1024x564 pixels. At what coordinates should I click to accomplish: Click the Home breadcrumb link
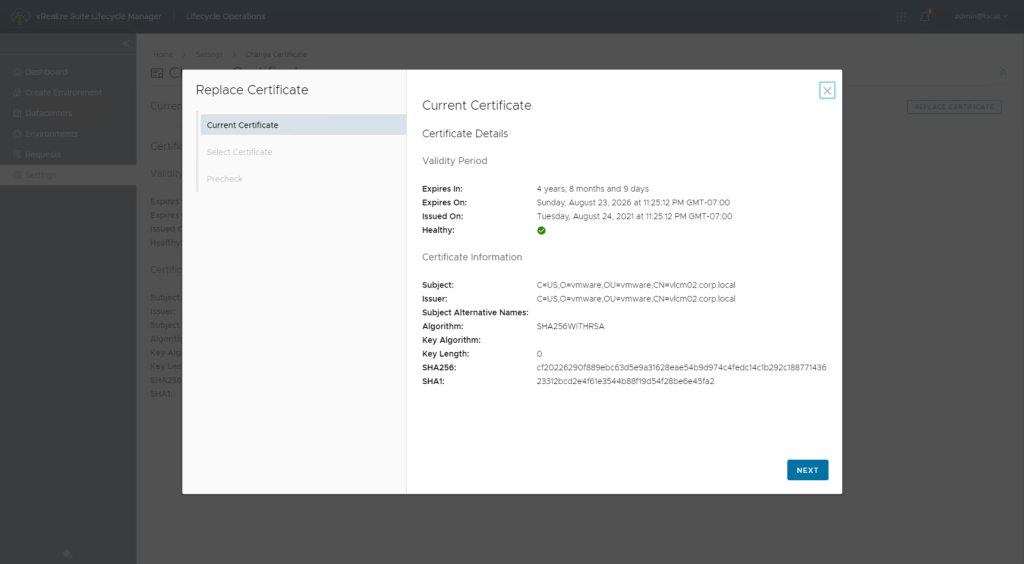(x=163, y=54)
